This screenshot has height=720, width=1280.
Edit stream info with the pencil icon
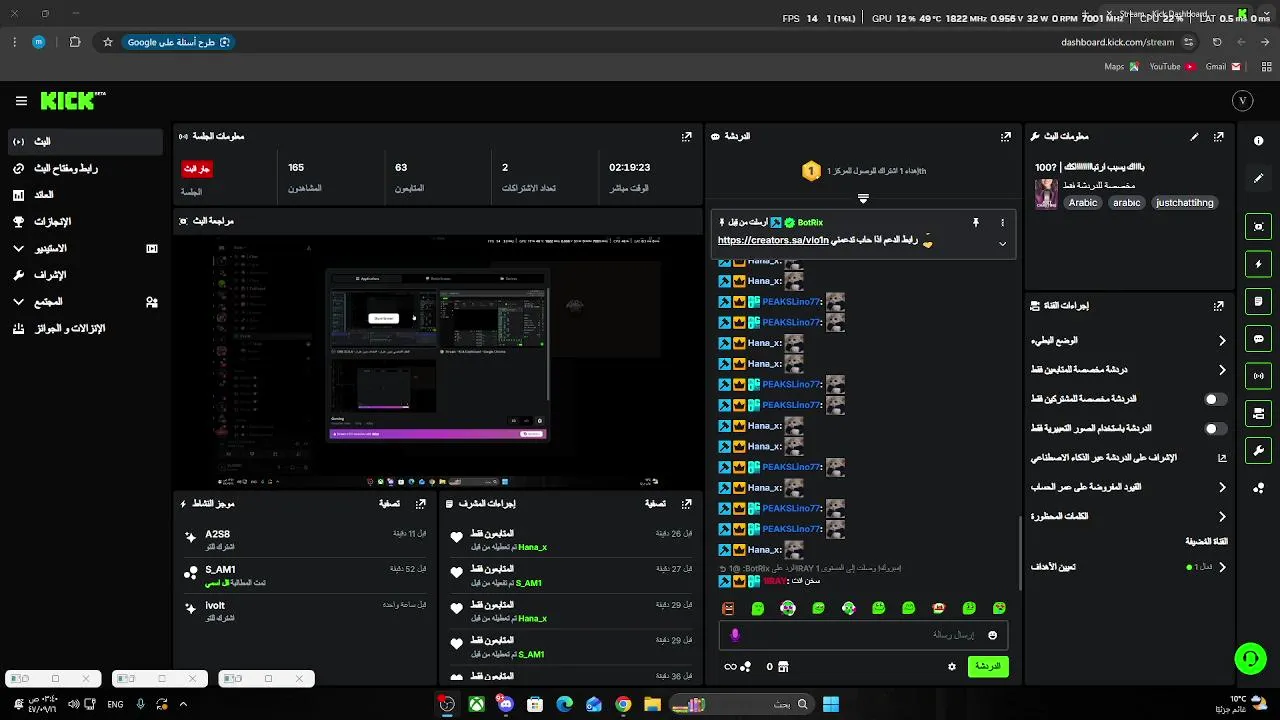point(1194,137)
